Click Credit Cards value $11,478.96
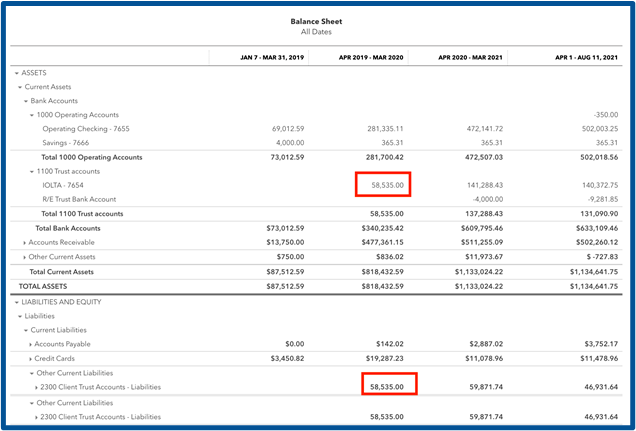Screen dimensions: 636x431 (x=599, y=359)
